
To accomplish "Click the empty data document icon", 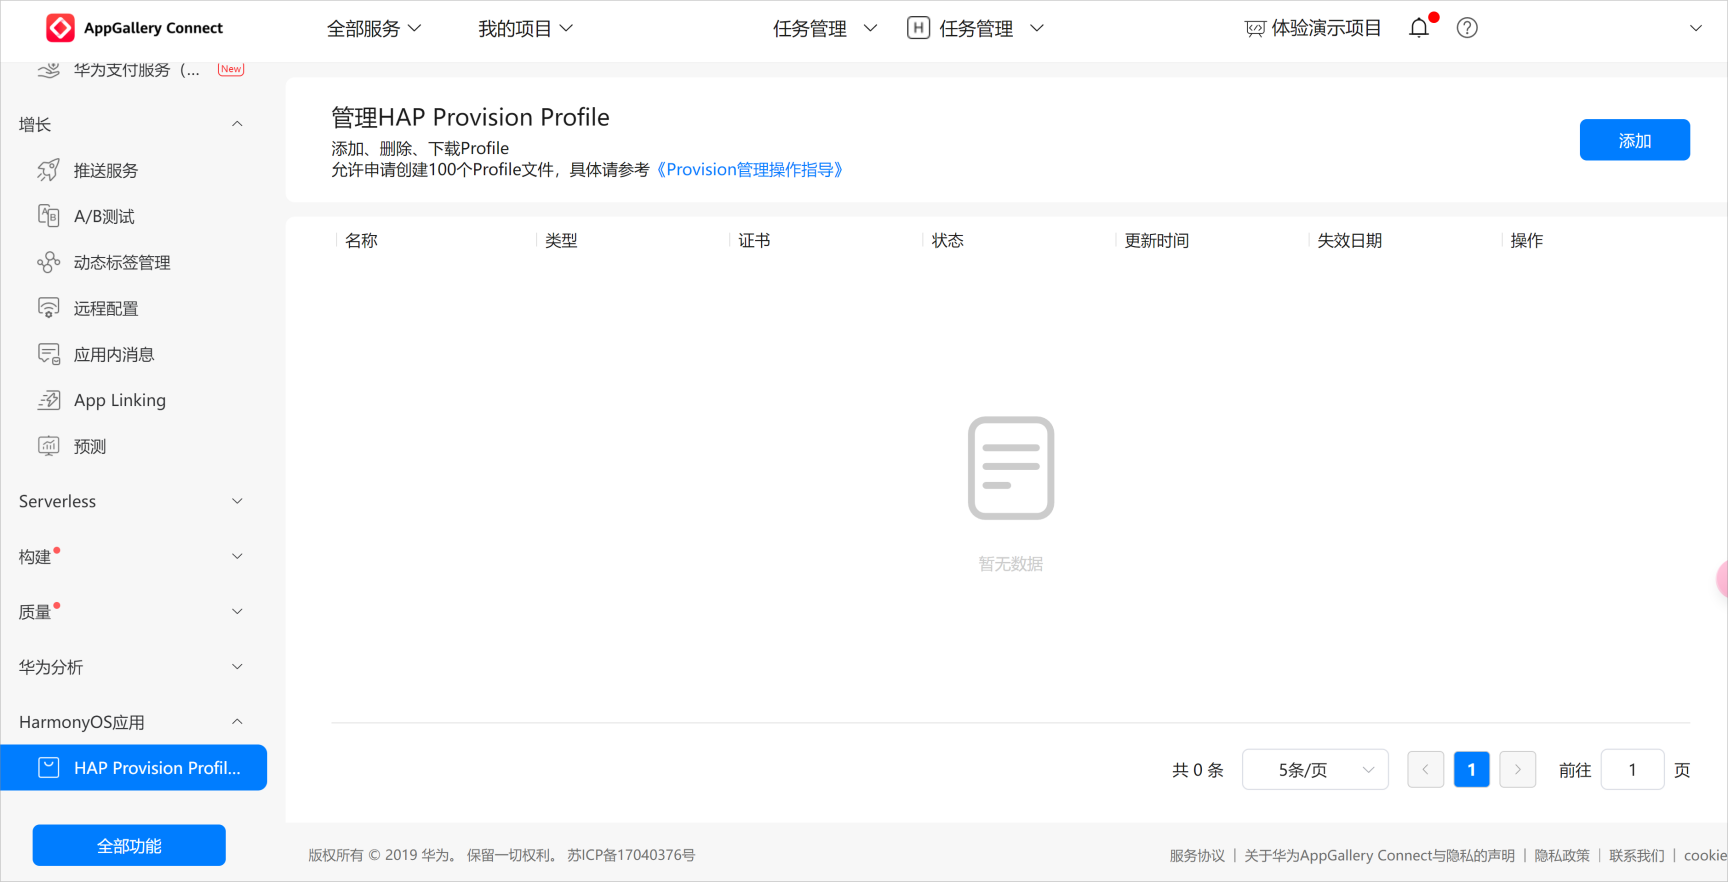I will 1011,468.
